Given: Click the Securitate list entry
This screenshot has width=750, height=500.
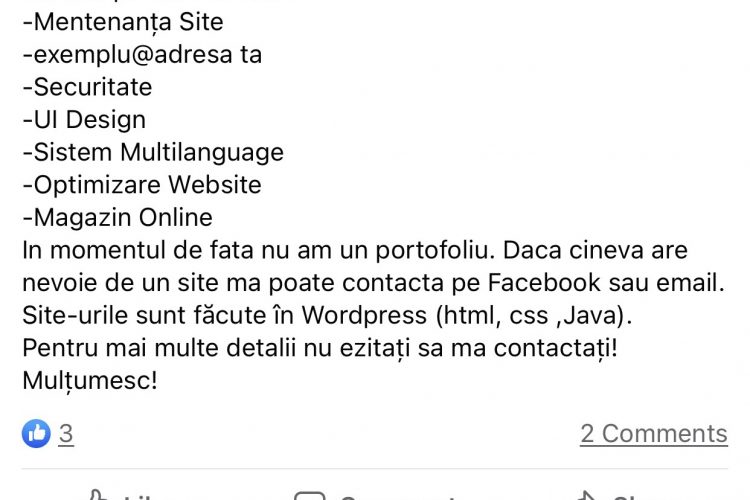Looking at the screenshot, I should point(87,87).
